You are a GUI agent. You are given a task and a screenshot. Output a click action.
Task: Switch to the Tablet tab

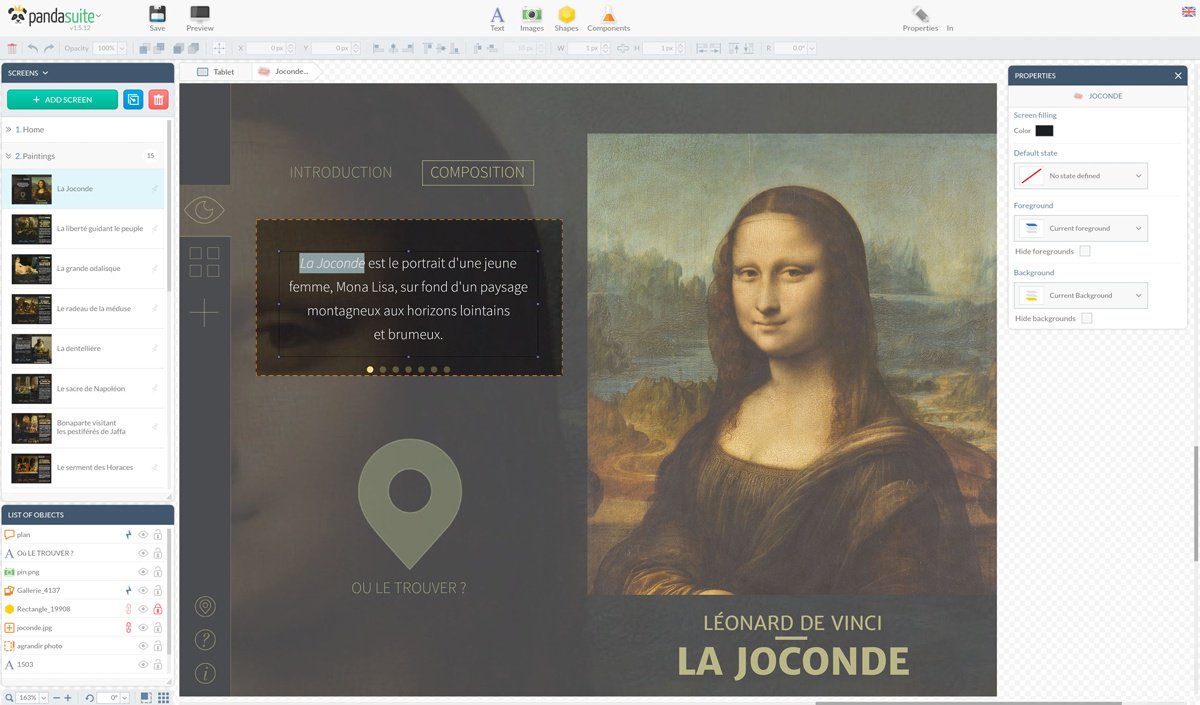[x=216, y=72]
